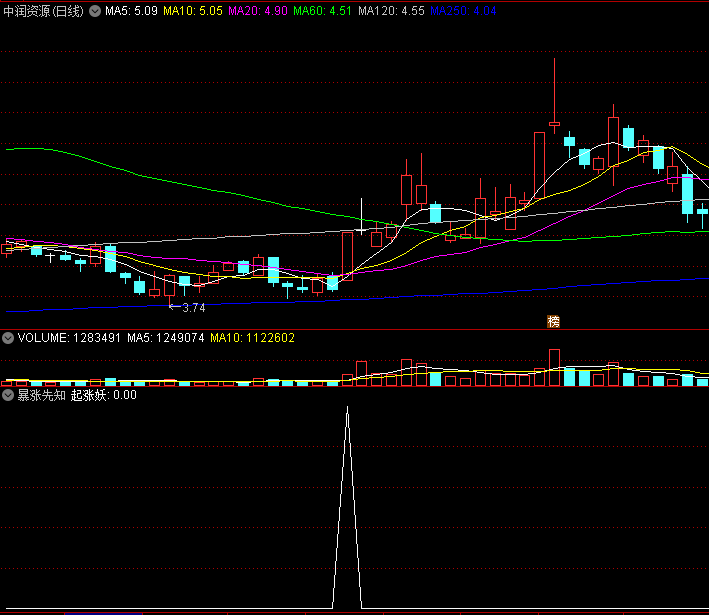The image size is (709, 615).
Task: Select the MA5: 5.09 label
Action: pos(131,11)
